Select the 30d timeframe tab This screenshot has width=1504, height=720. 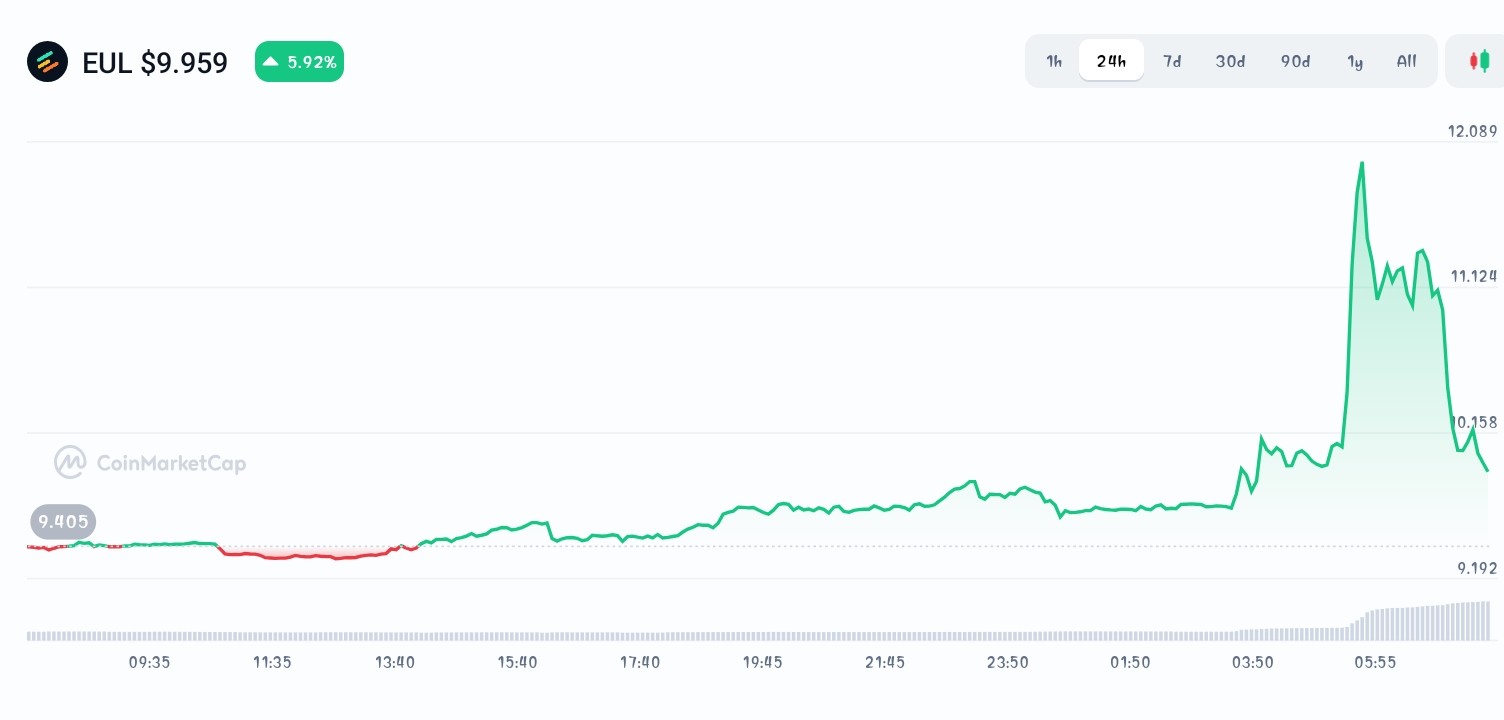point(1230,61)
